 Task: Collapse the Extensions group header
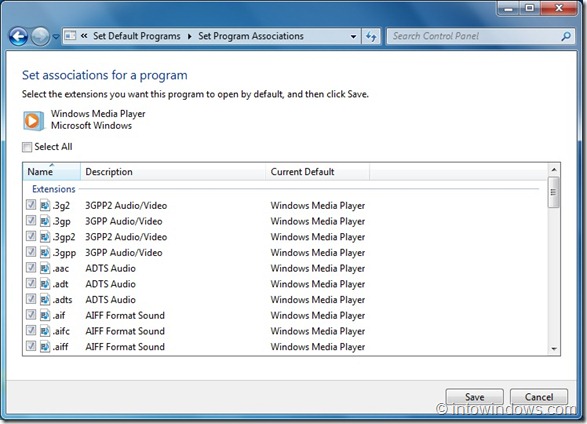coord(54,189)
